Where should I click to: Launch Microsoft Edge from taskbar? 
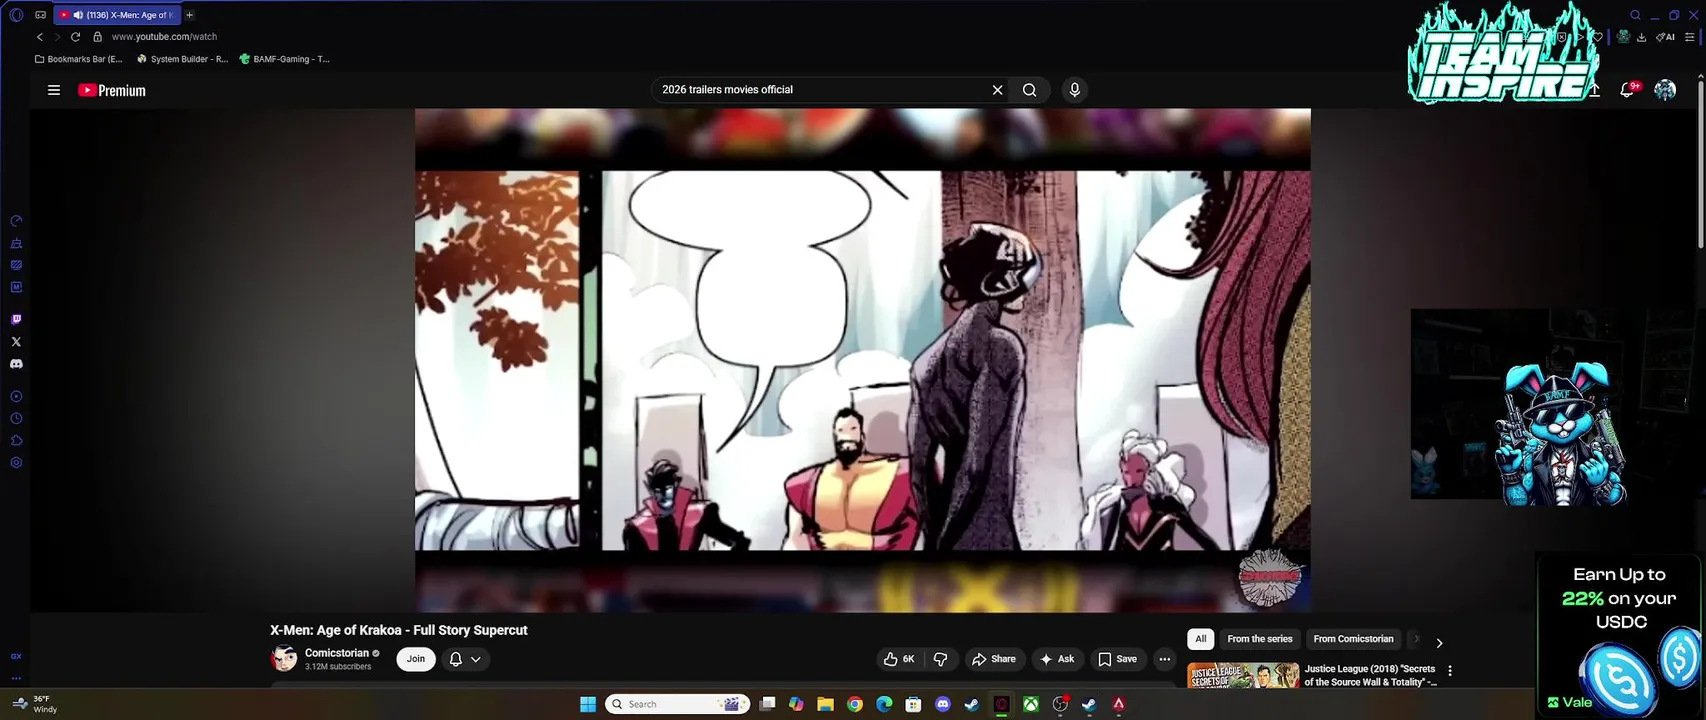point(884,704)
